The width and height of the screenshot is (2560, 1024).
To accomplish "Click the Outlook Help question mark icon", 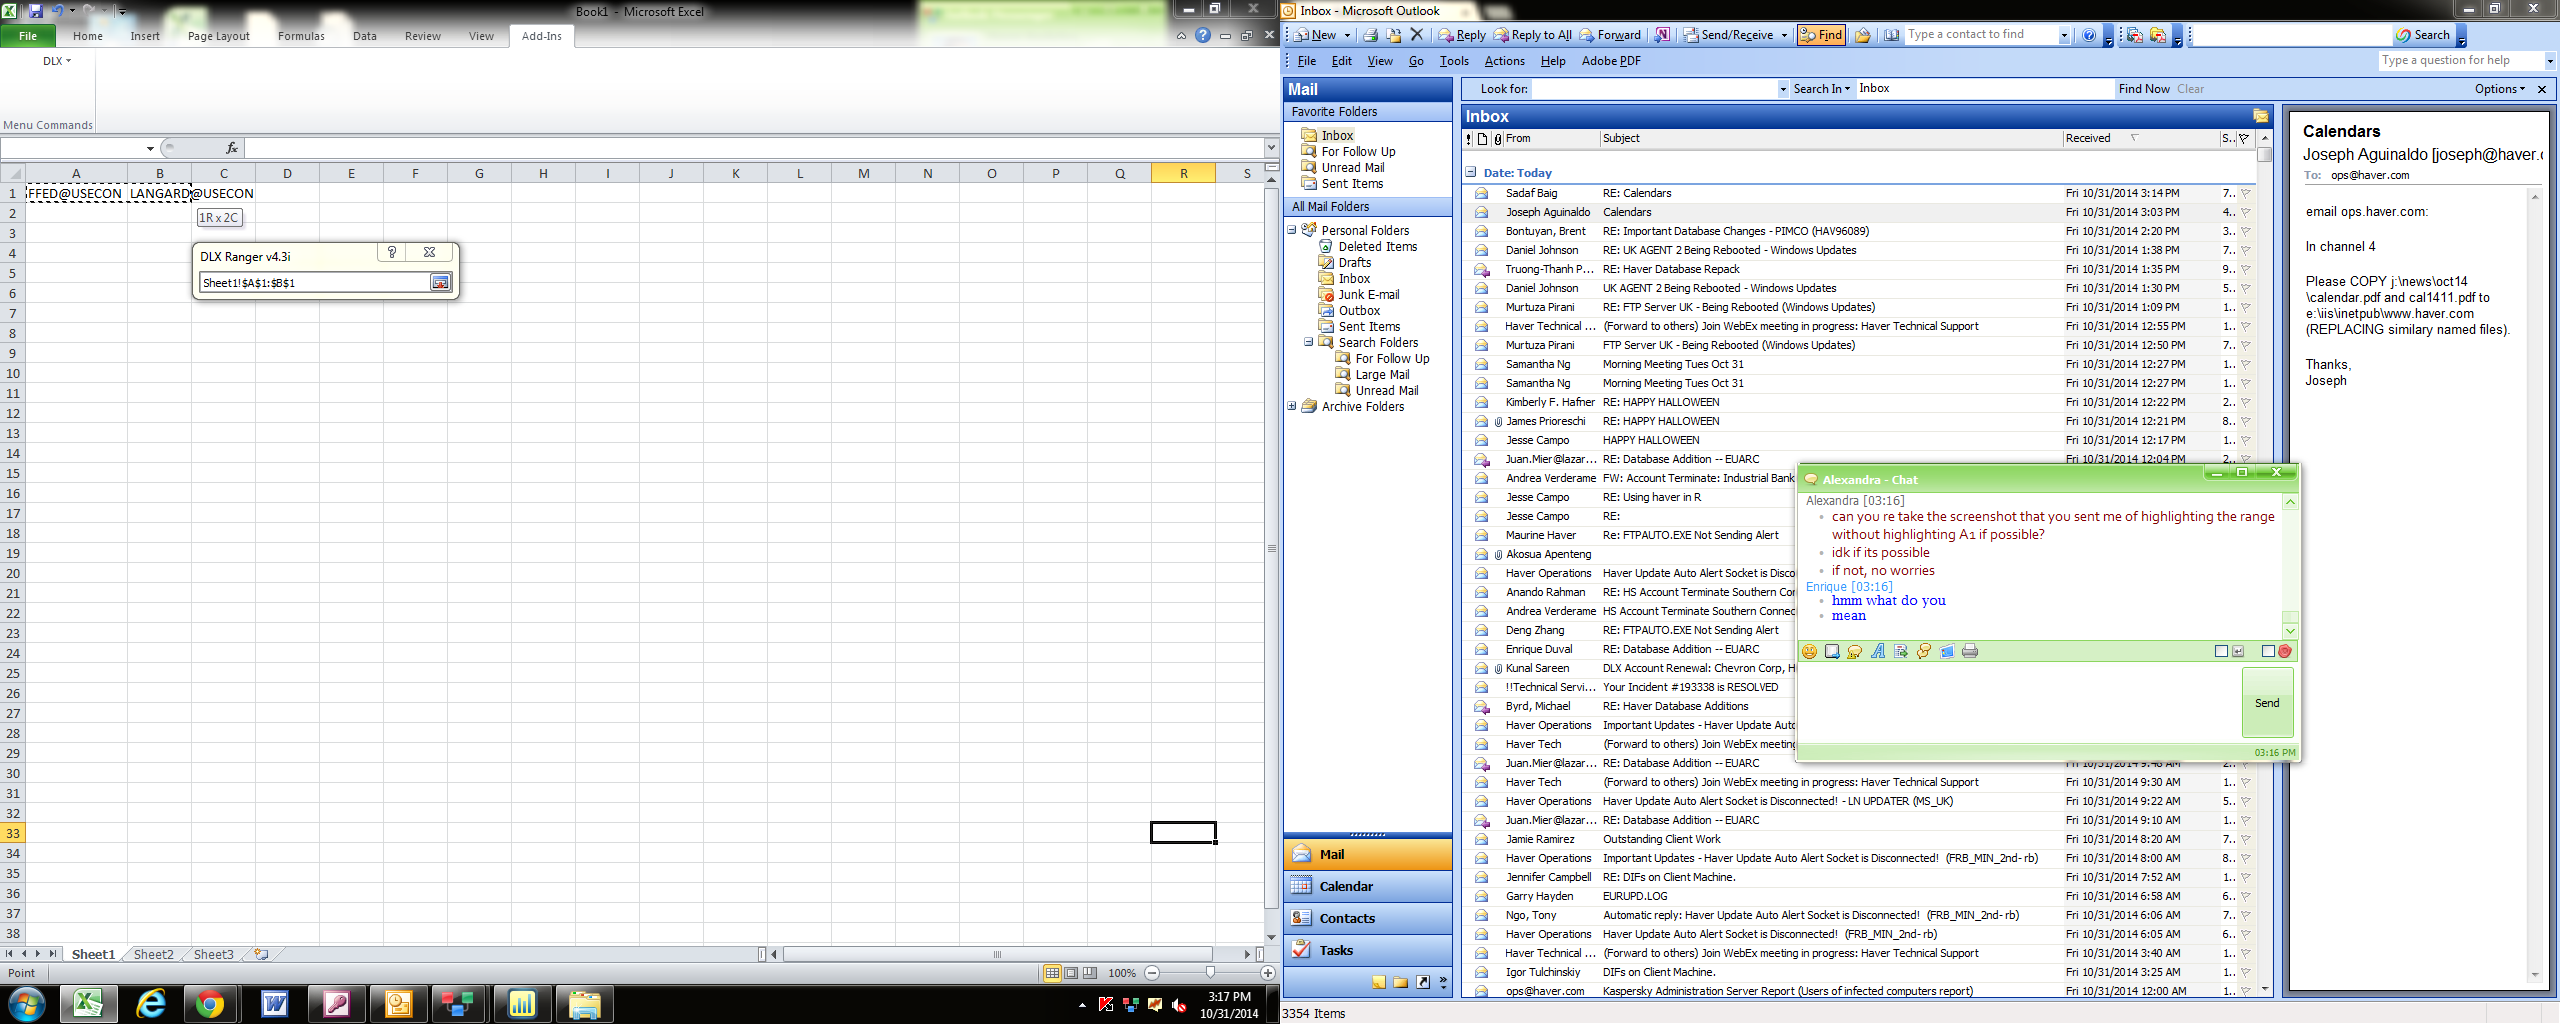I will pos(2089,35).
